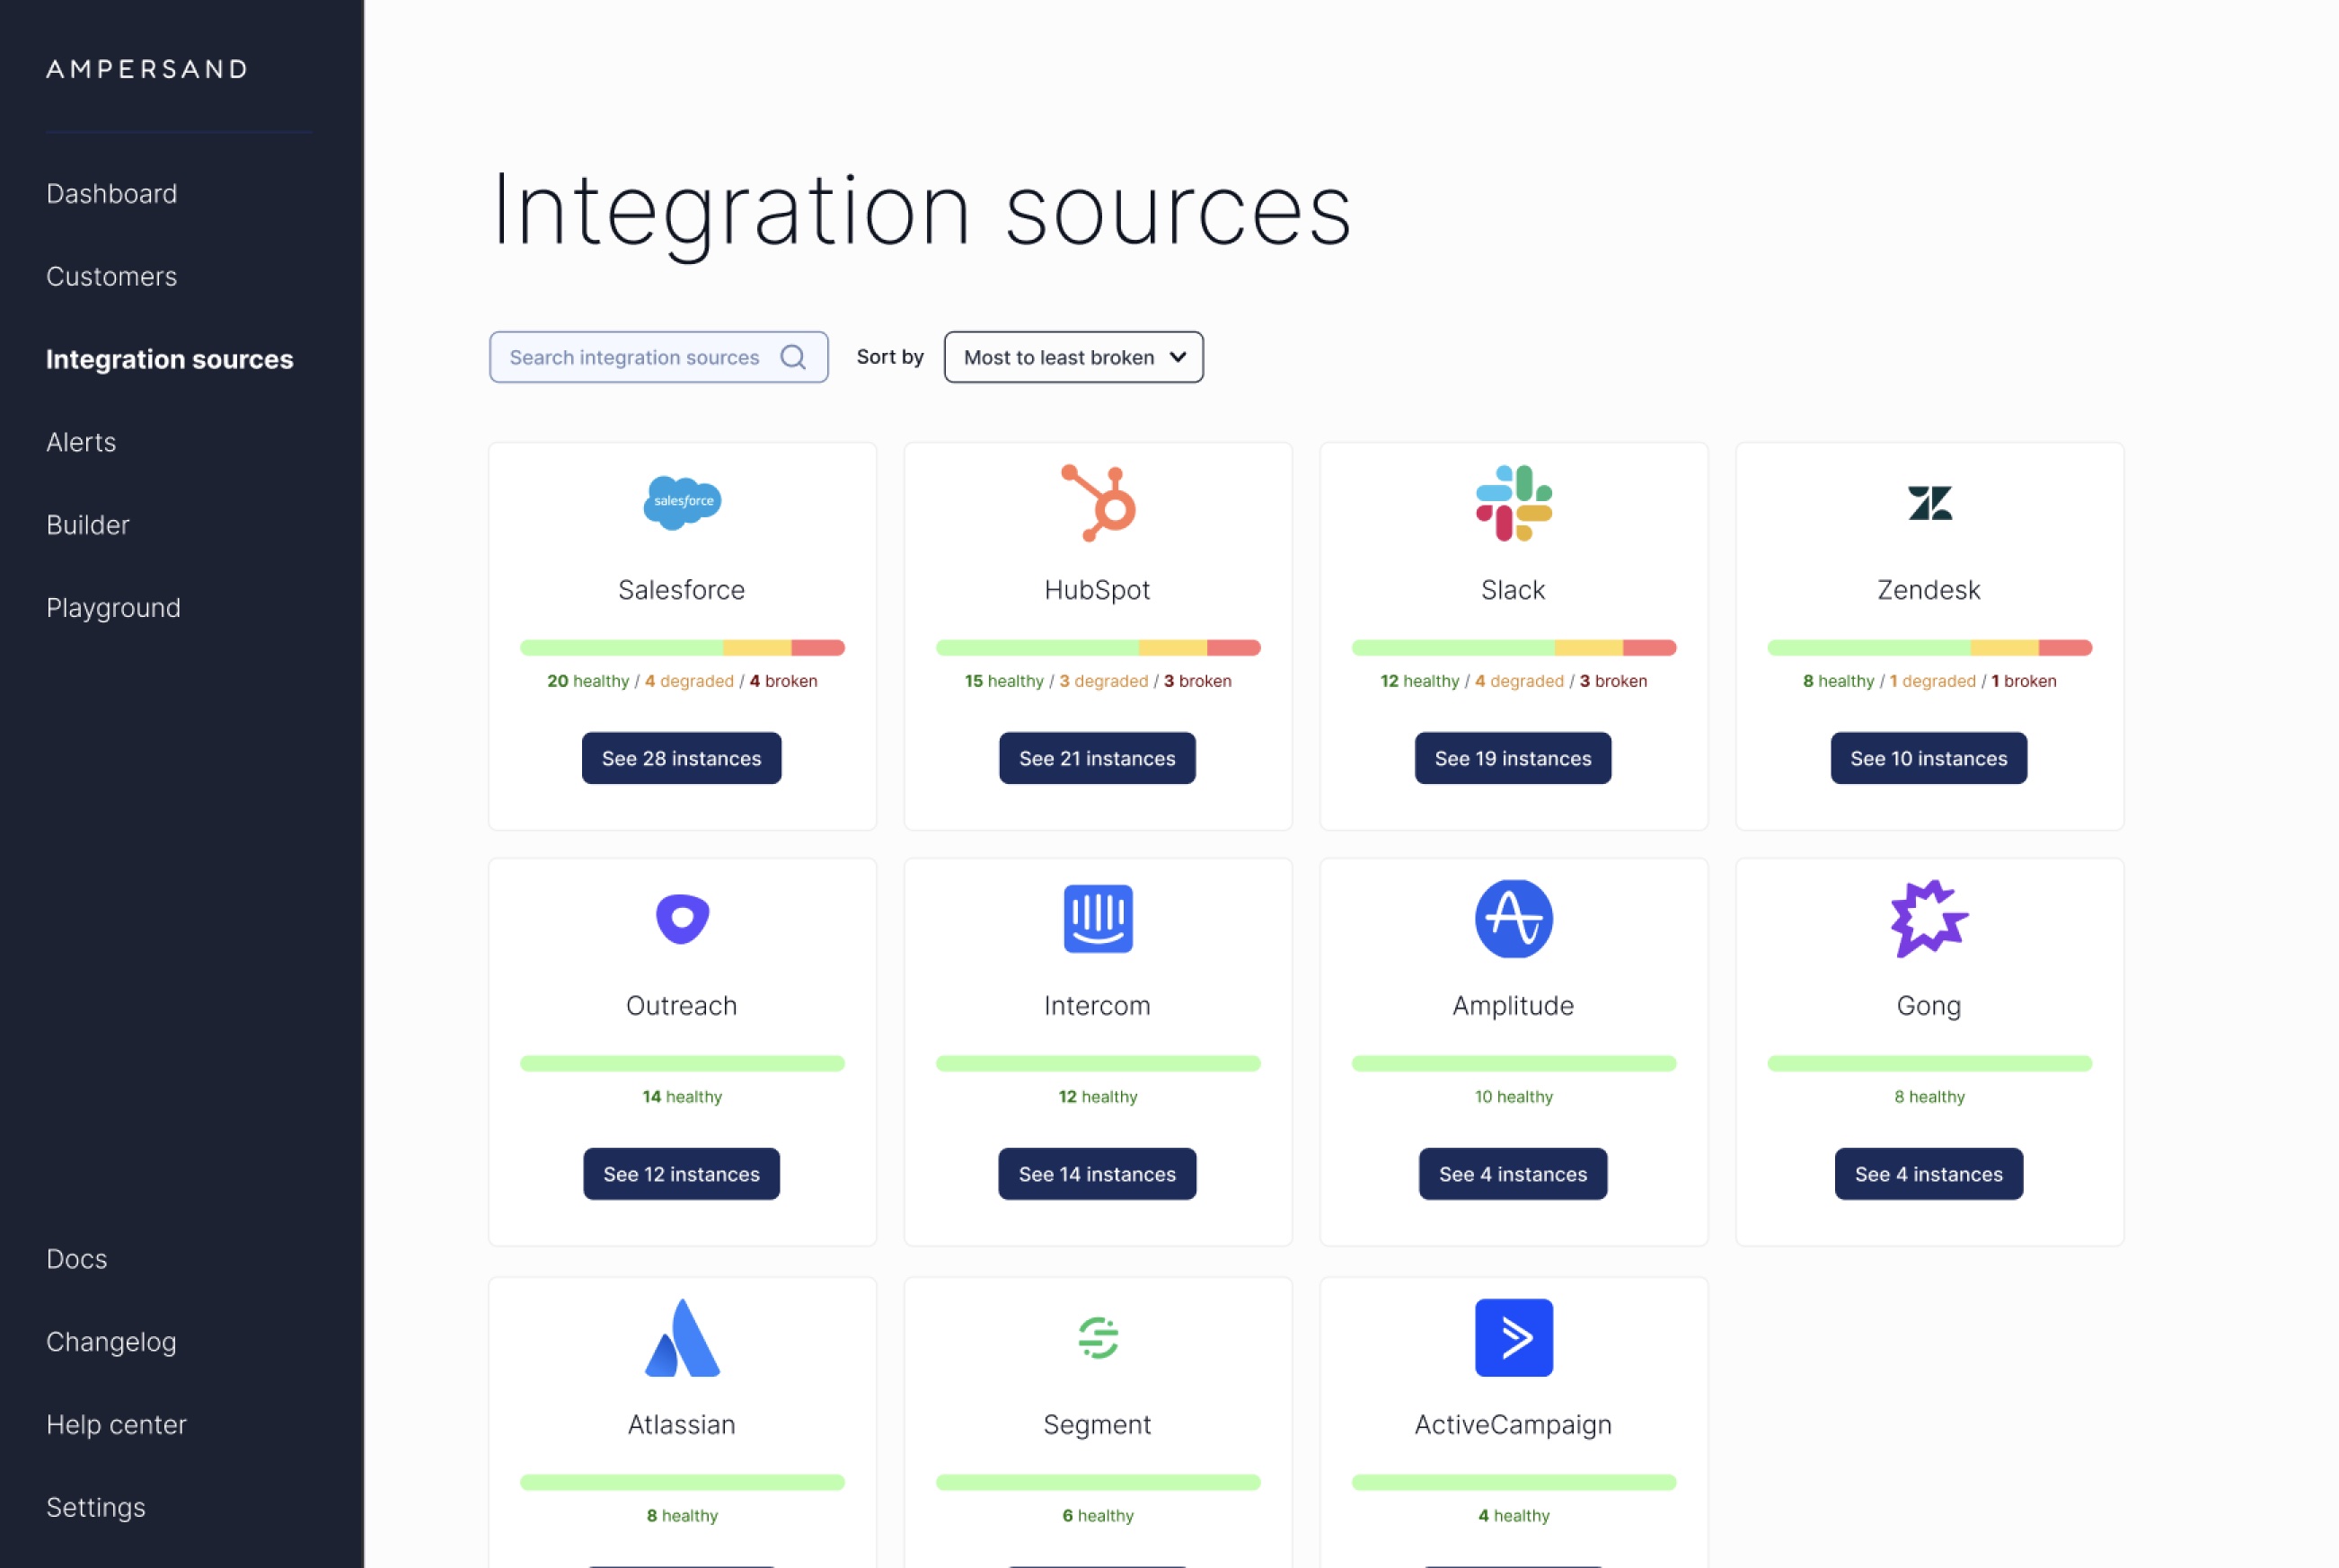
Task: Open Settings in the sidebar
Action: coord(96,1507)
